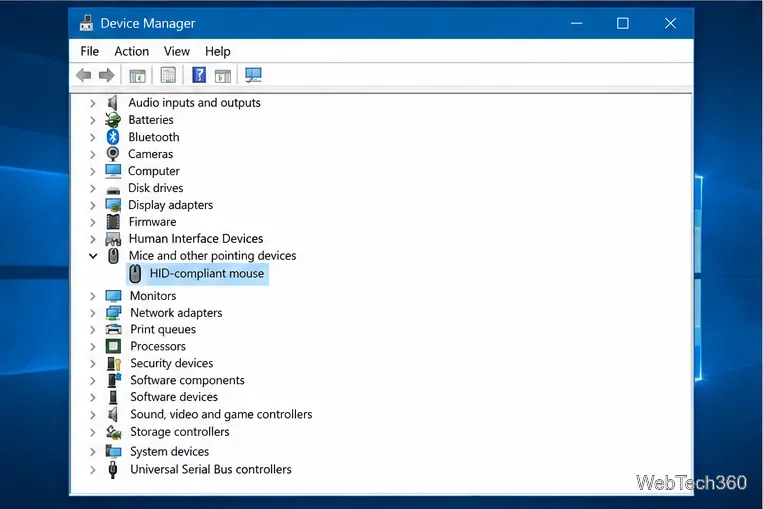Click the Security devices key icon
This screenshot has height=509, width=763.
pos(114,364)
